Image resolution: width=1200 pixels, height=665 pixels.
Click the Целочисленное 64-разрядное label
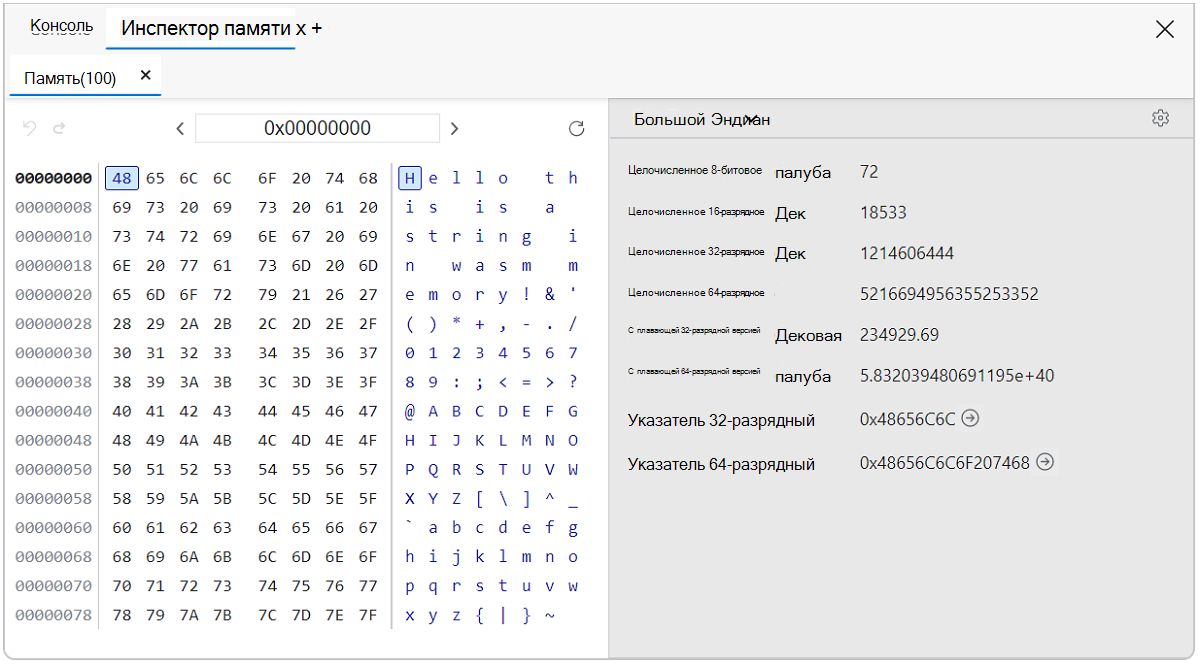pos(696,293)
